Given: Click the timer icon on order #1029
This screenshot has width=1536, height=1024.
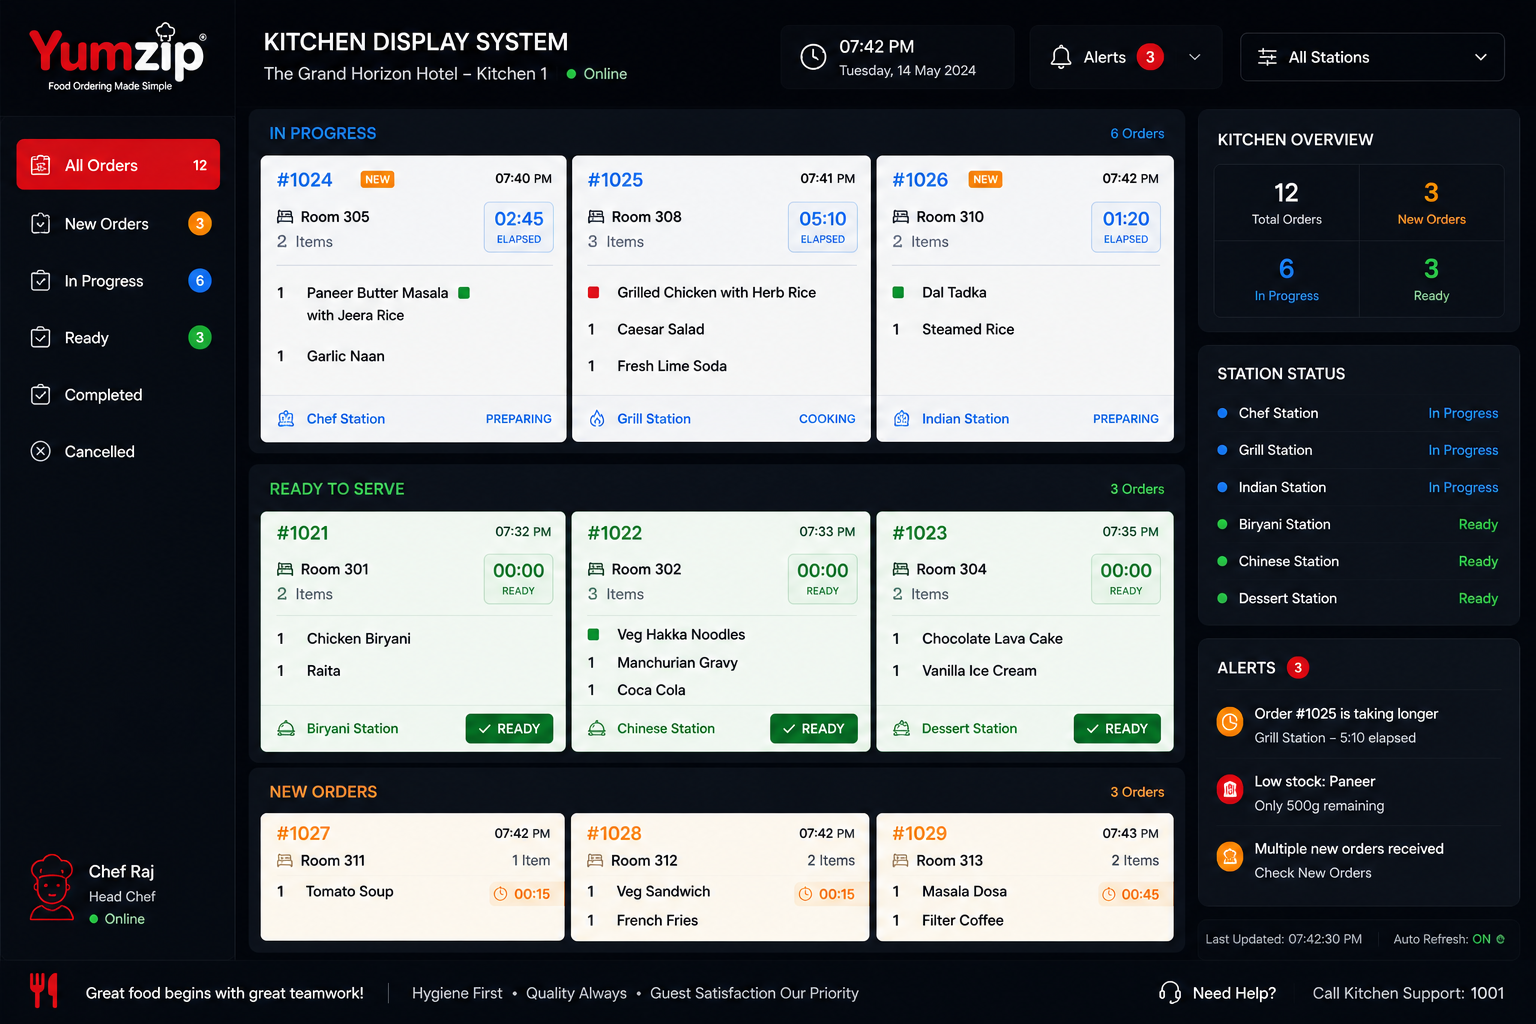Looking at the screenshot, I should [1108, 894].
